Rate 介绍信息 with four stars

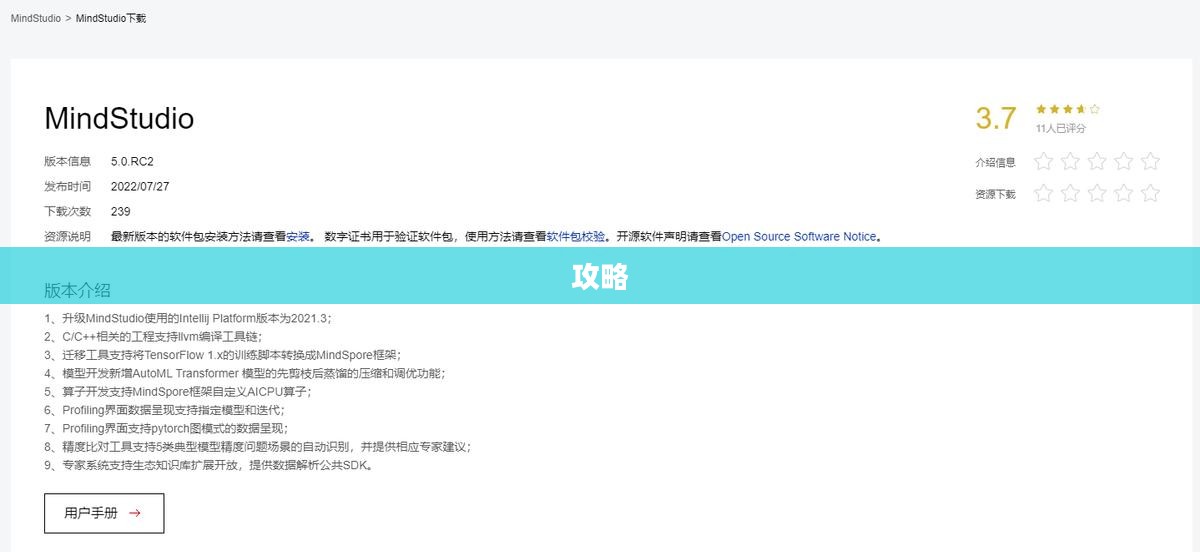point(1124,161)
